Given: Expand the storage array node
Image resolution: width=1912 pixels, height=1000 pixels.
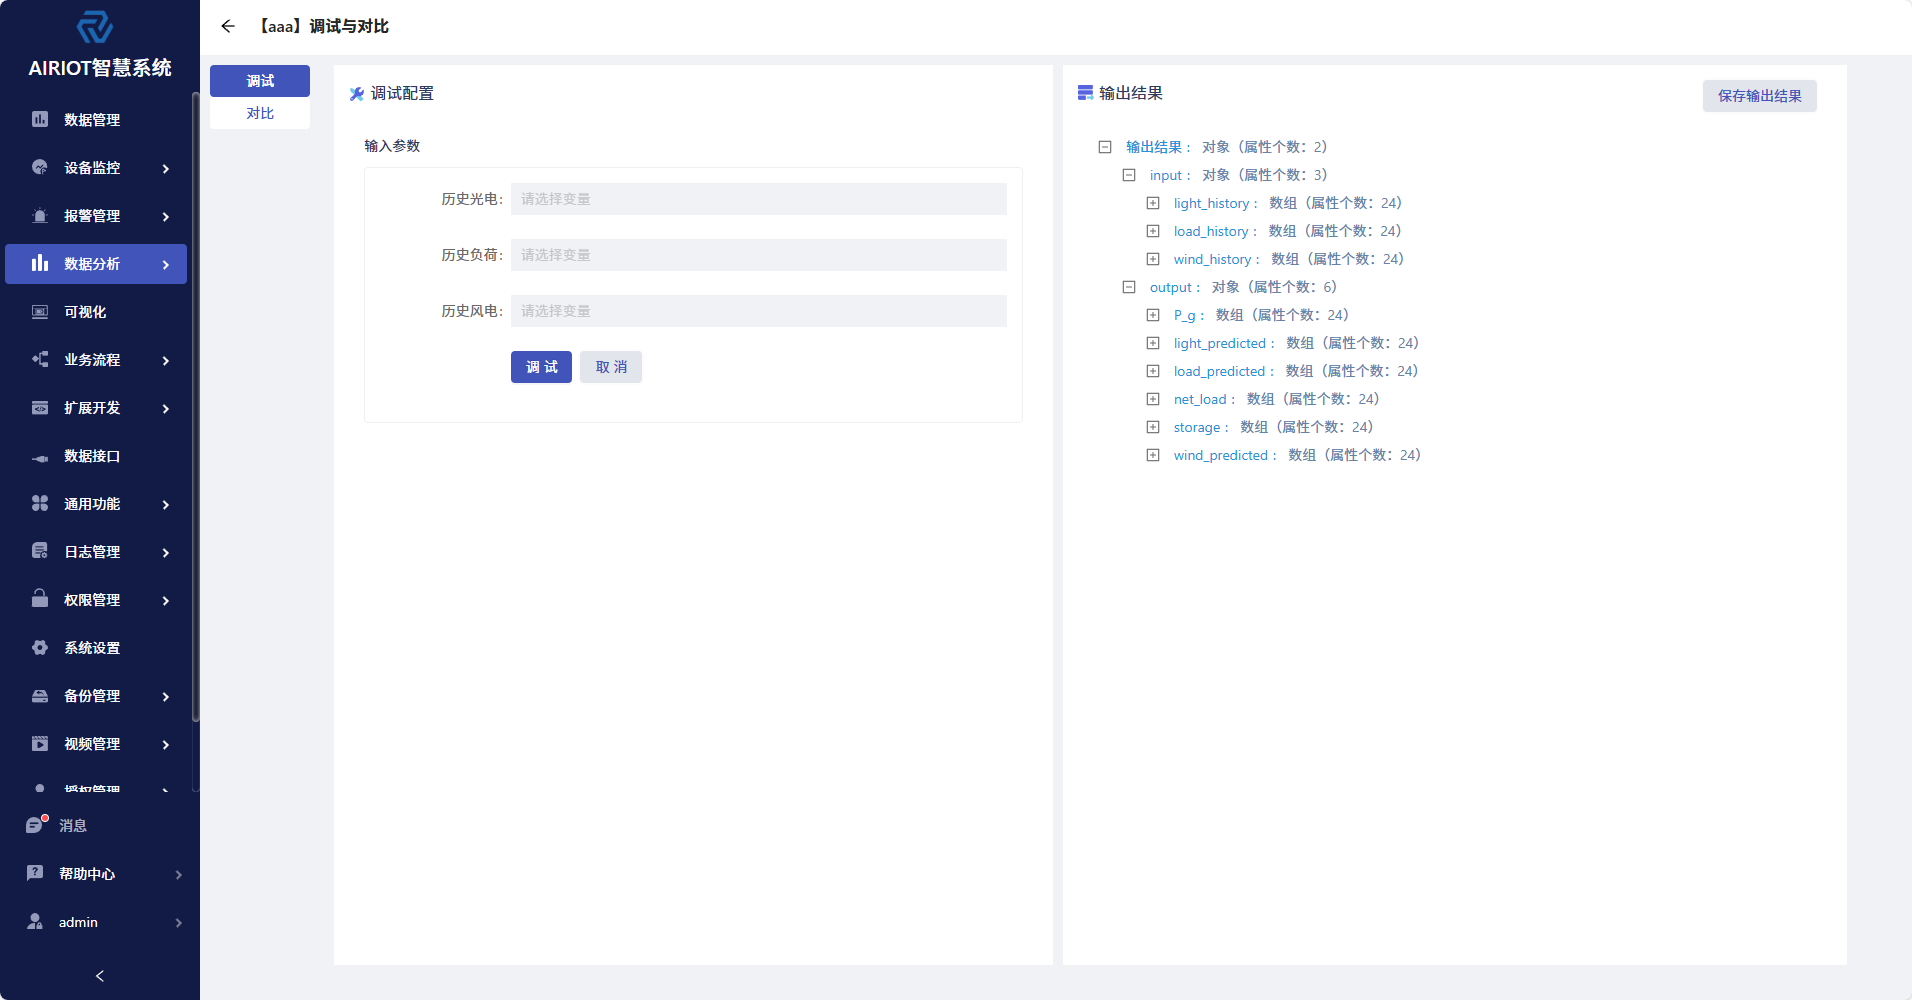Looking at the screenshot, I should (x=1153, y=427).
